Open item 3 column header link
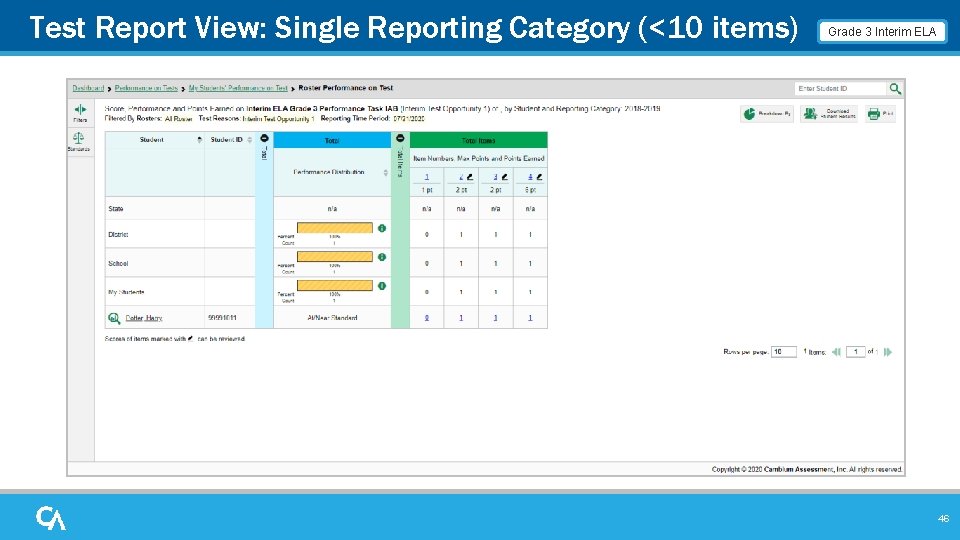This screenshot has height=540, width=960. (x=496, y=177)
